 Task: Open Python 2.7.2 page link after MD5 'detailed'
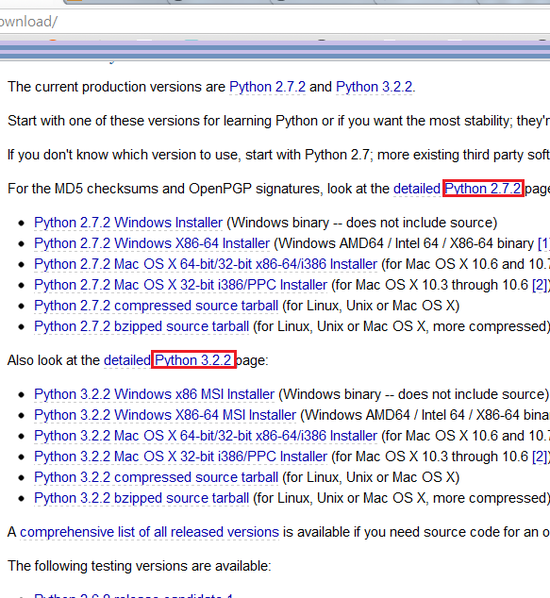pos(483,189)
